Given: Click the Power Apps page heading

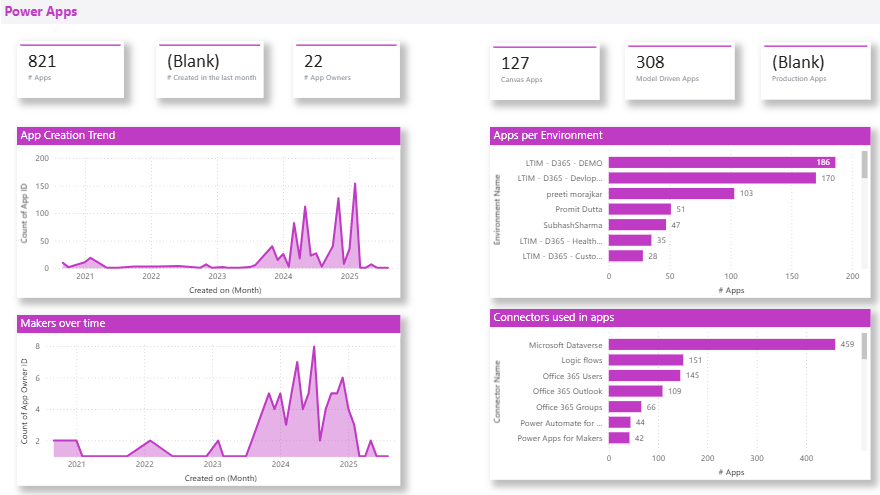Looking at the screenshot, I should point(41,11).
